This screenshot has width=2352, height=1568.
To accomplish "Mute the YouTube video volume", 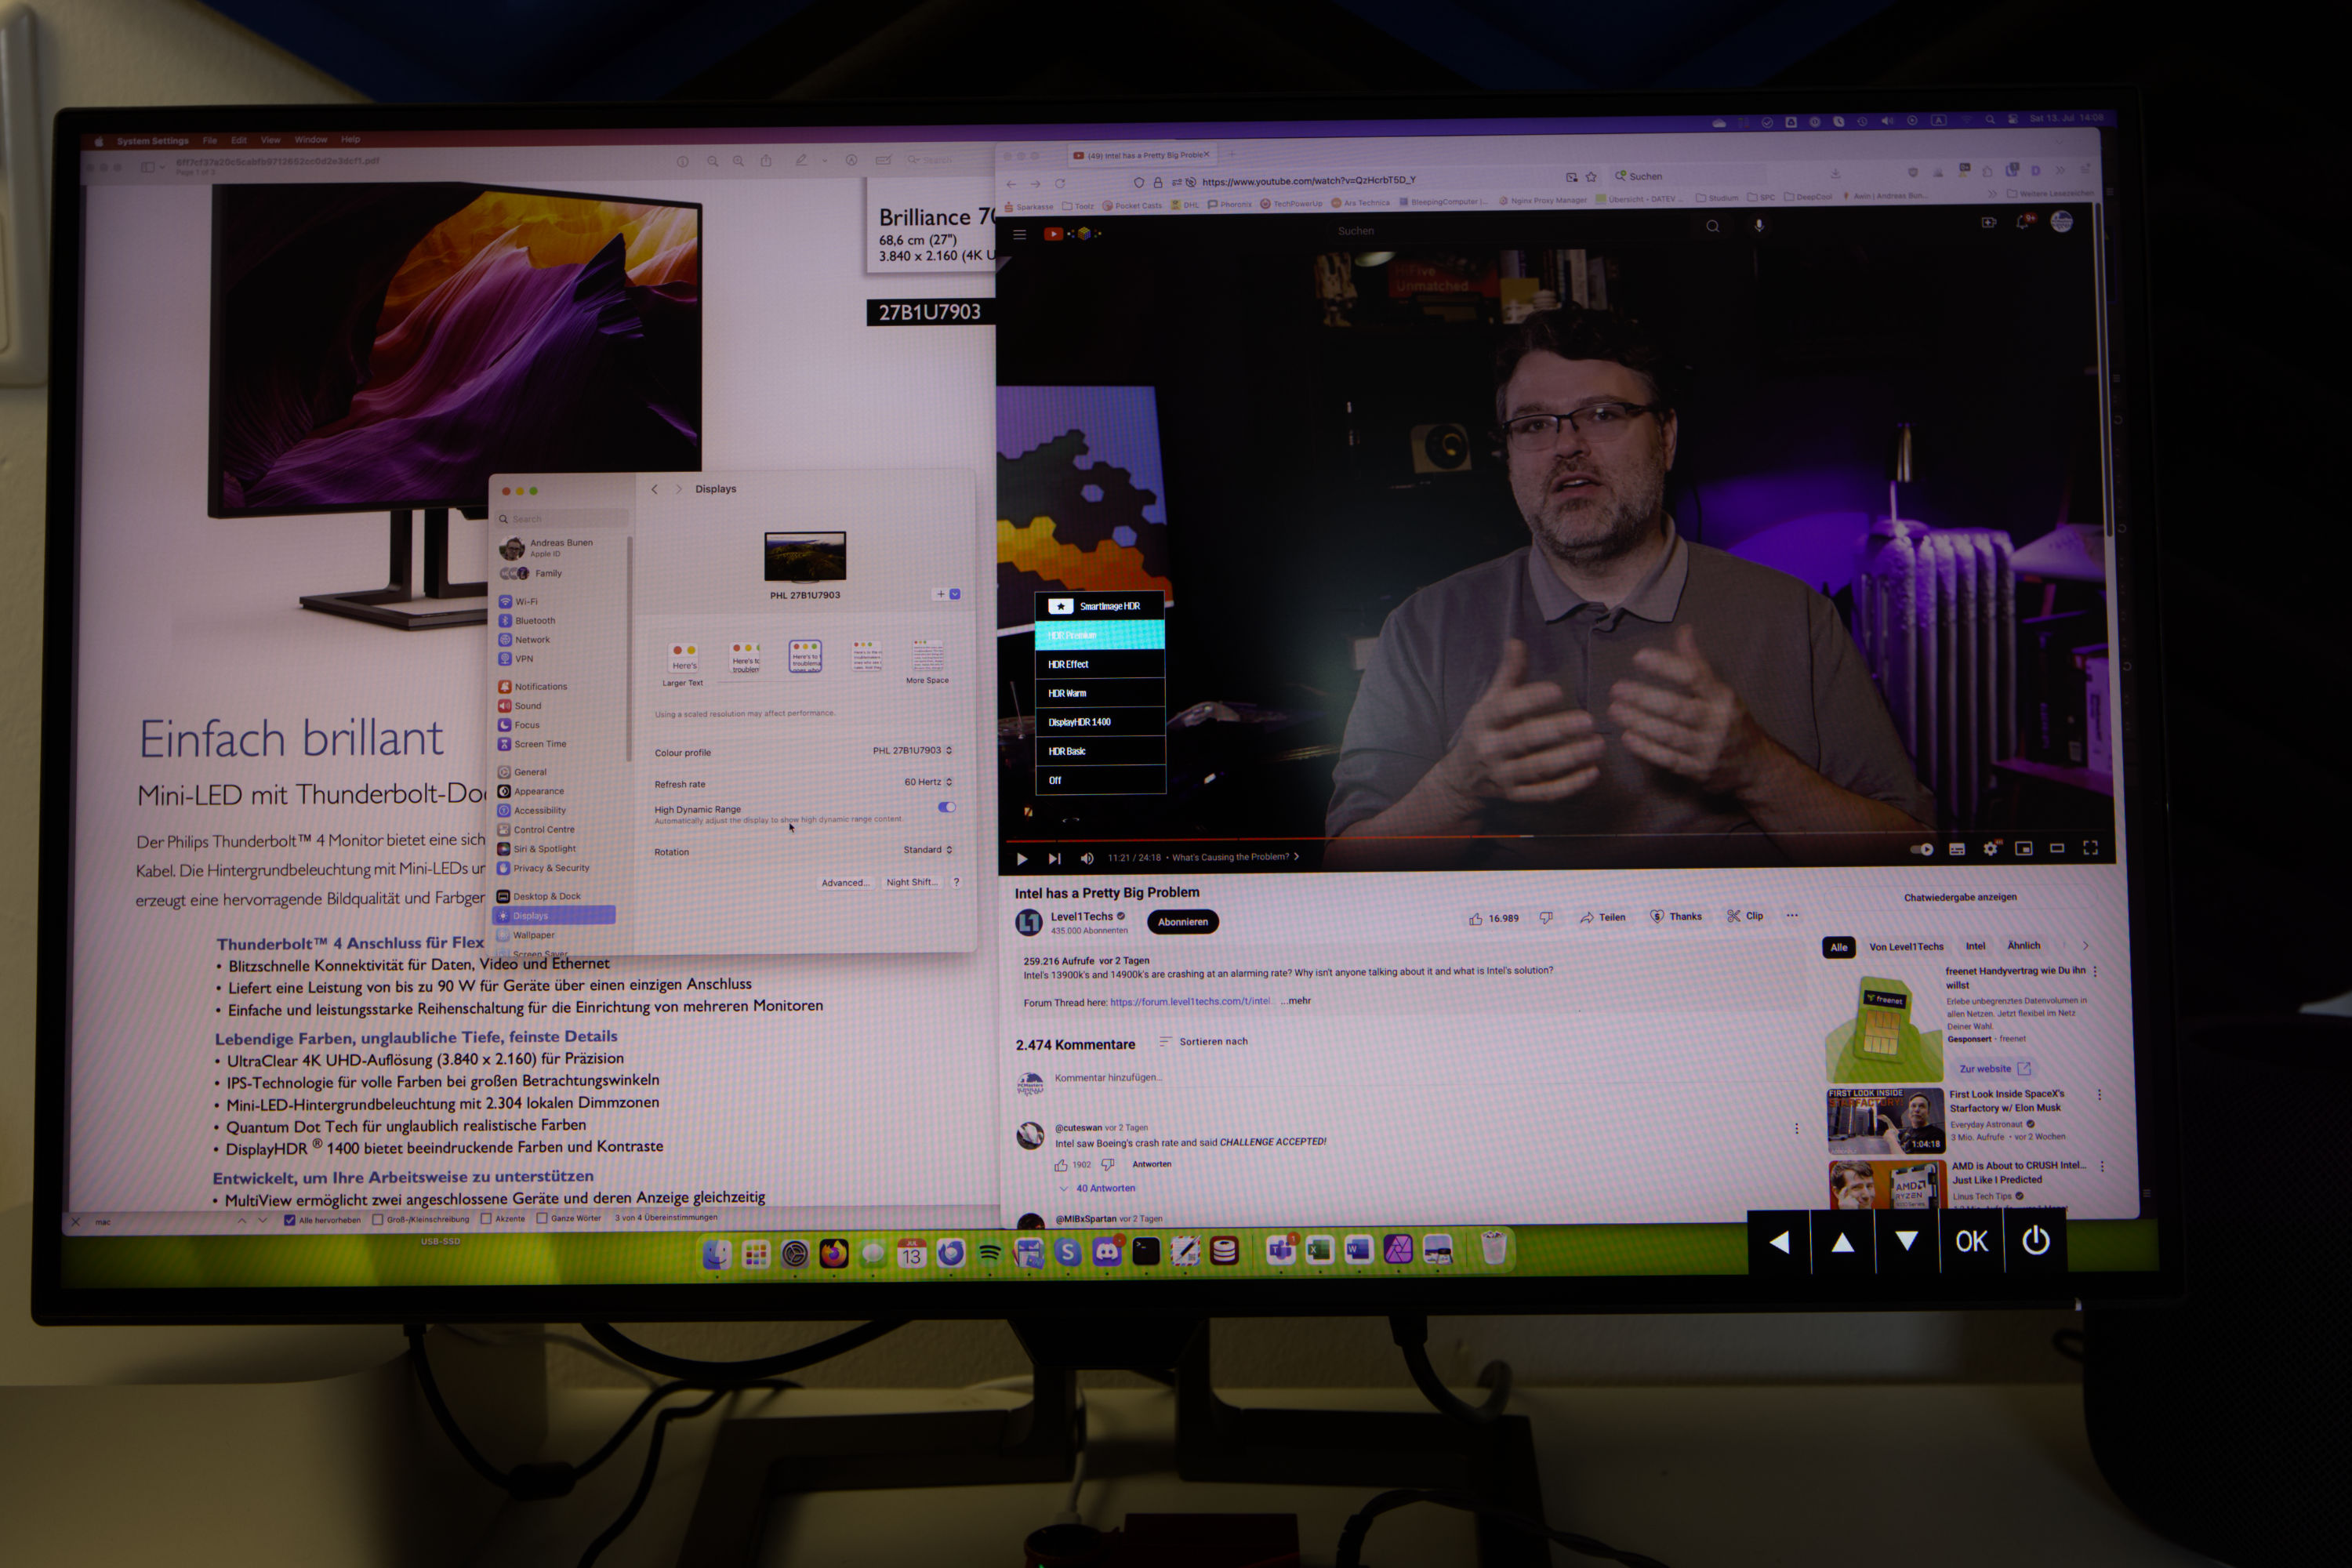I will pyautogui.click(x=1087, y=858).
